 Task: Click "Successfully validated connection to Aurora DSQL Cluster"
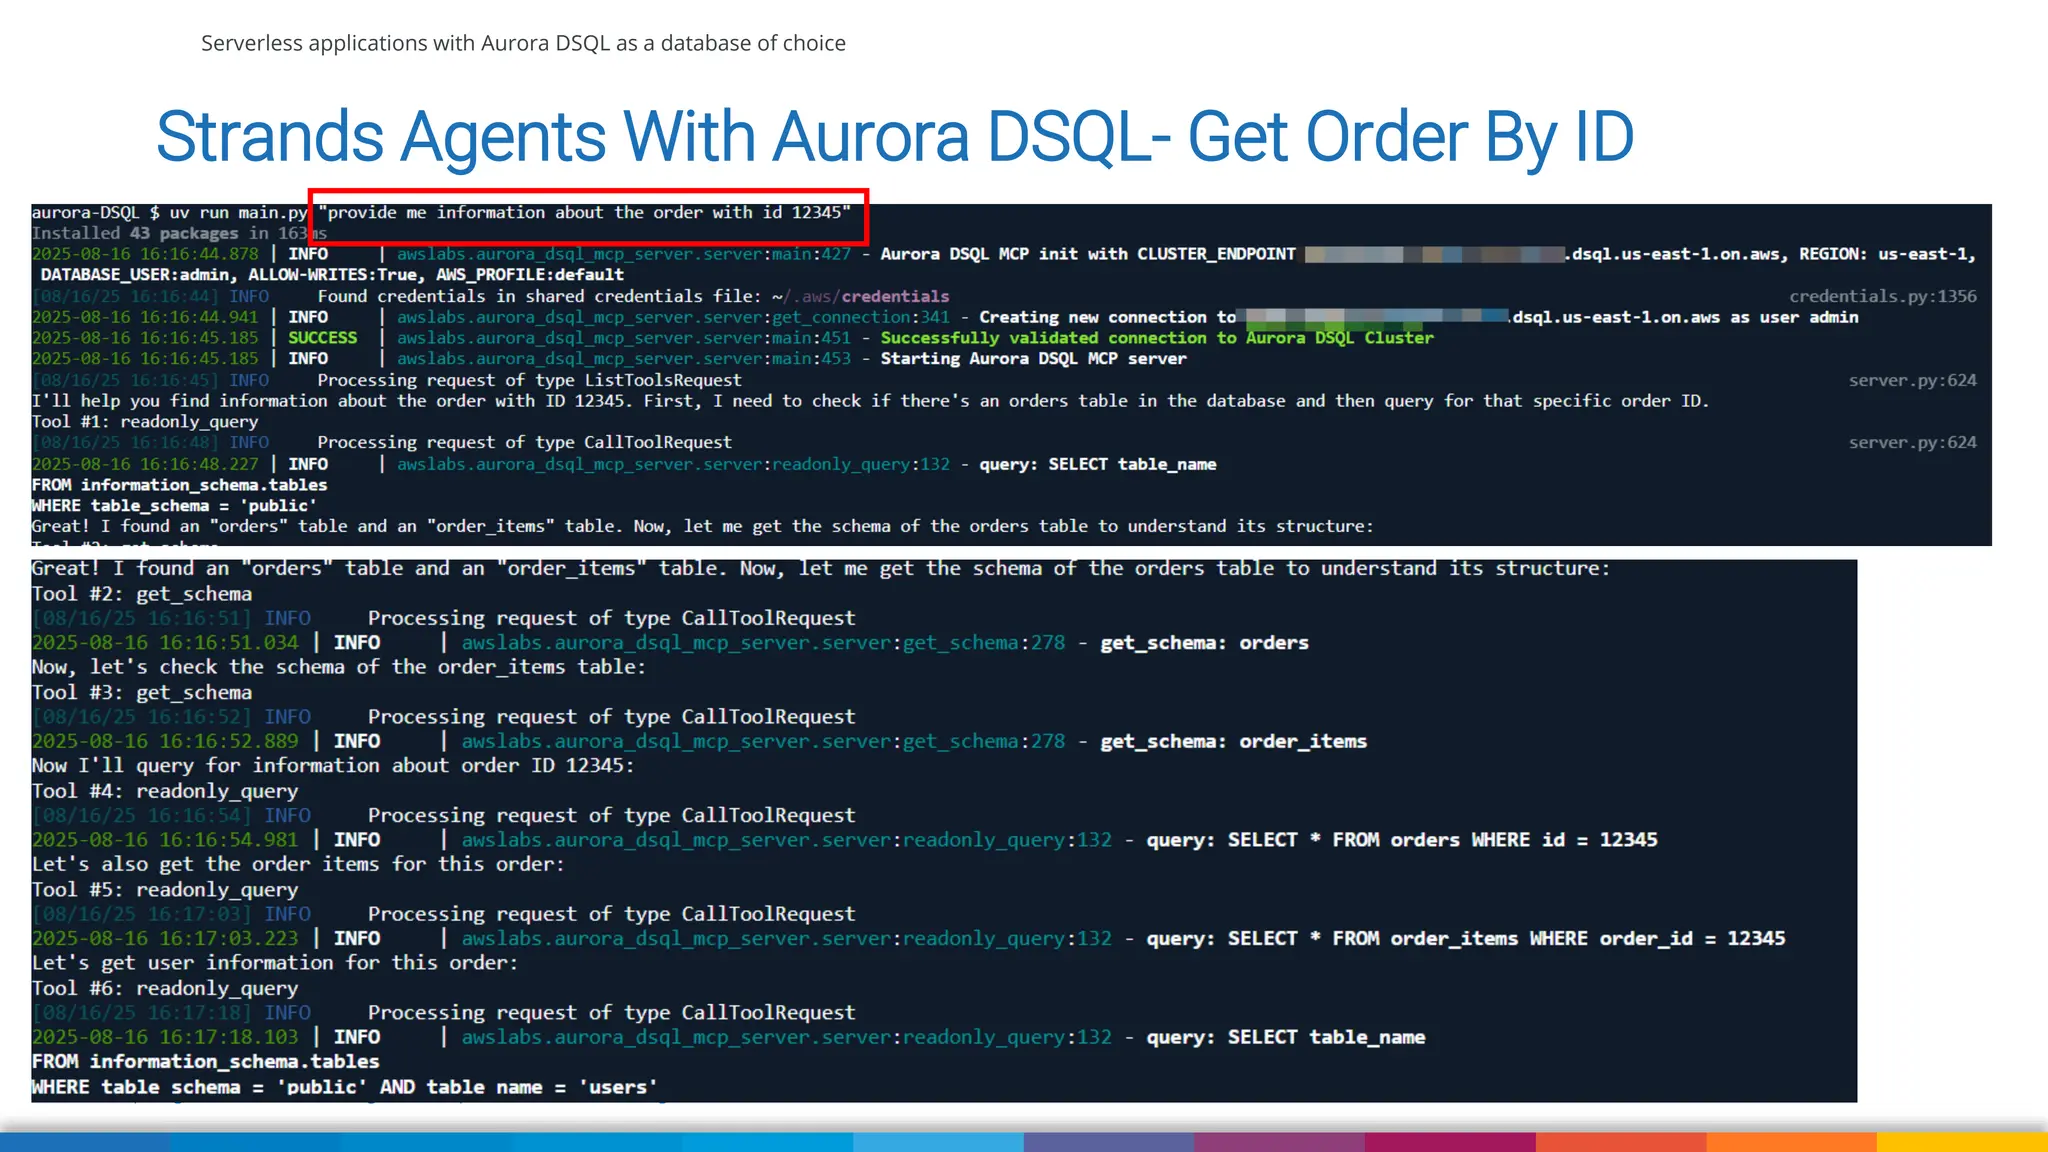tap(1157, 338)
